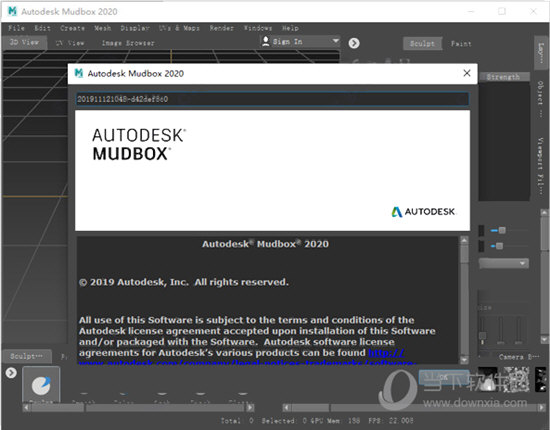Open the Mesh menu
This screenshot has width=550, height=430.
pos(102,28)
